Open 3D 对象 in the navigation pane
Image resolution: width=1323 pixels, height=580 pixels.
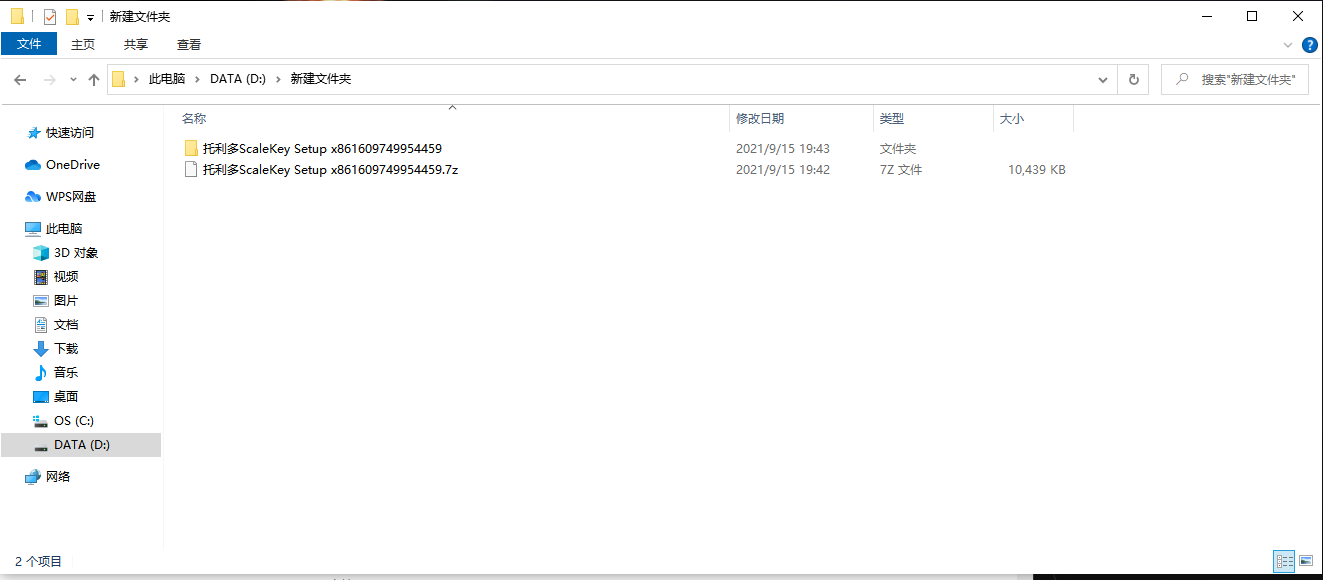[x=76, y=253]
